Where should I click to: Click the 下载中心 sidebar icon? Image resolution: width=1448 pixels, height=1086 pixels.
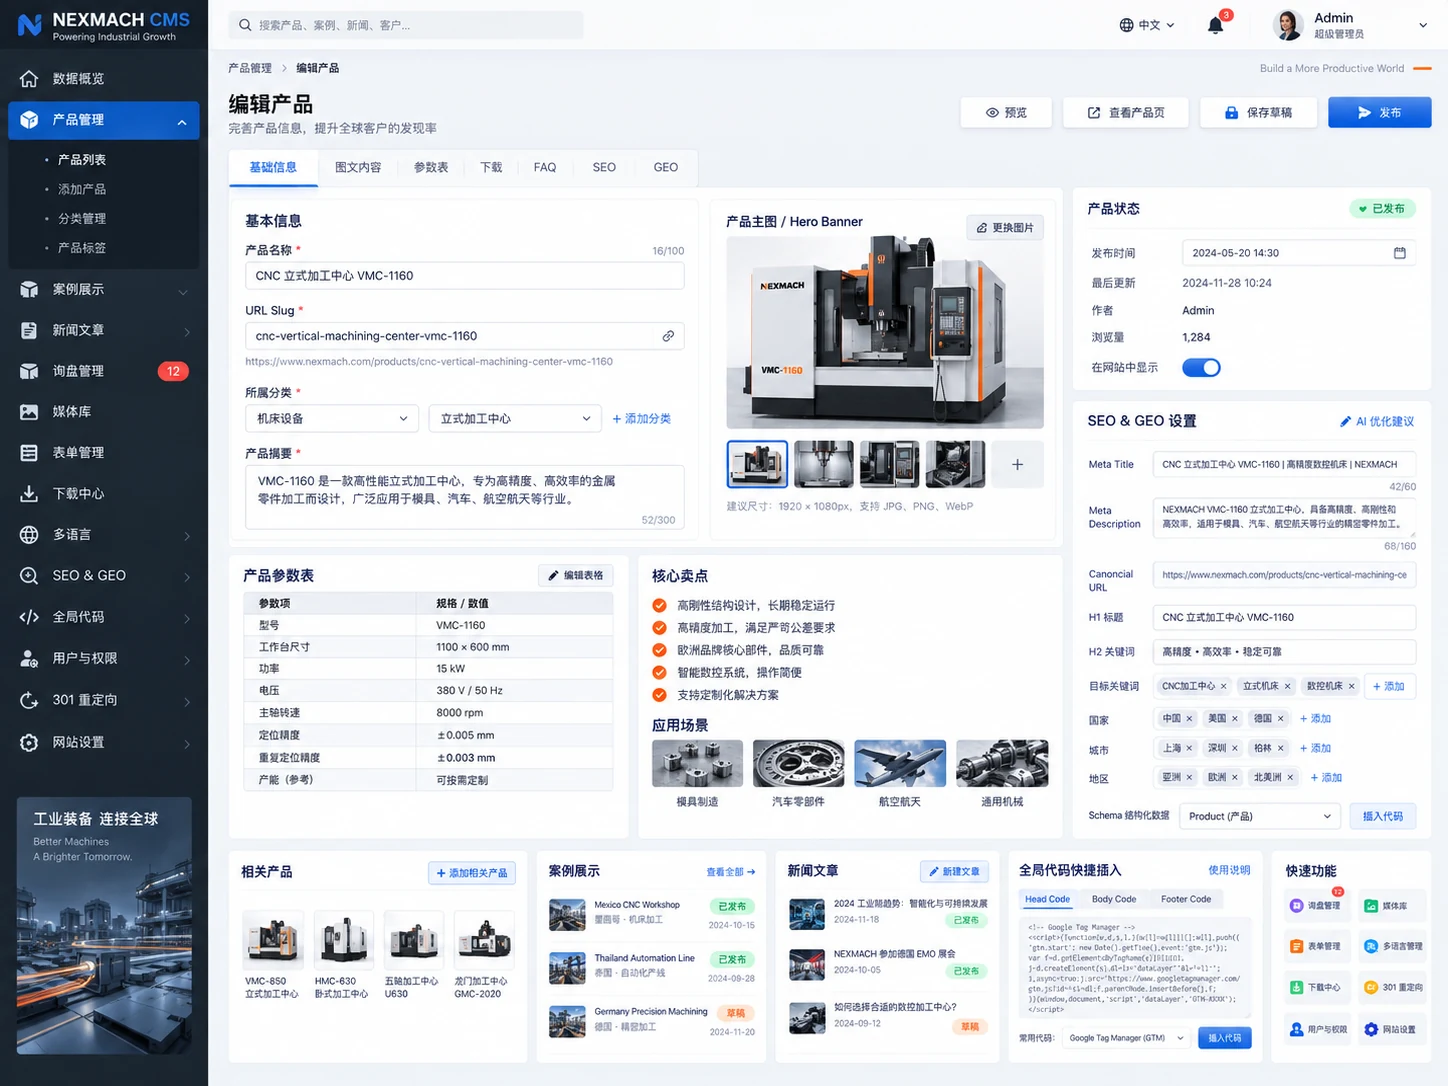[x=29, y=494]
